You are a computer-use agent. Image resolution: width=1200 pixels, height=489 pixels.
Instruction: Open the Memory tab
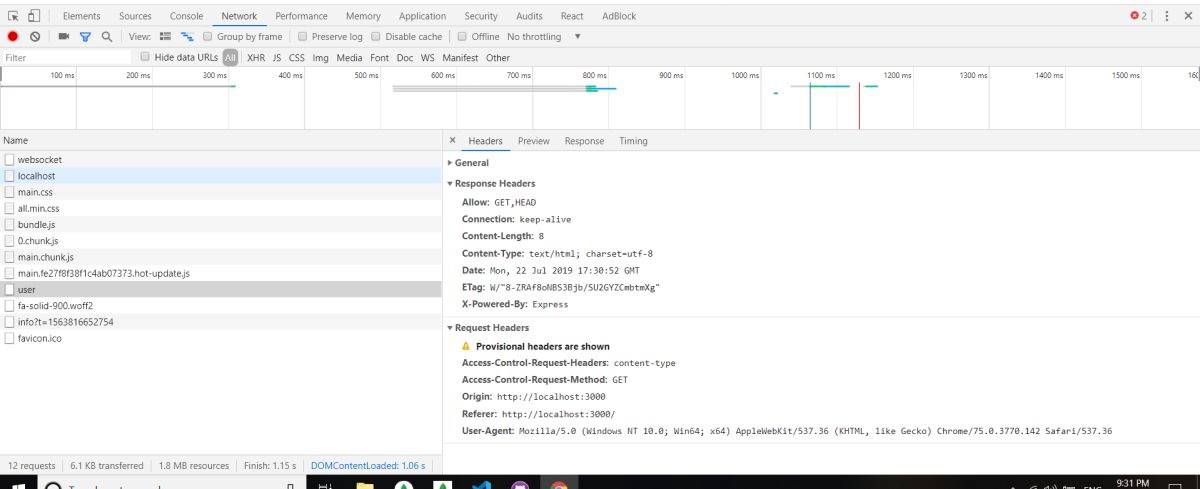click(363, 16)
